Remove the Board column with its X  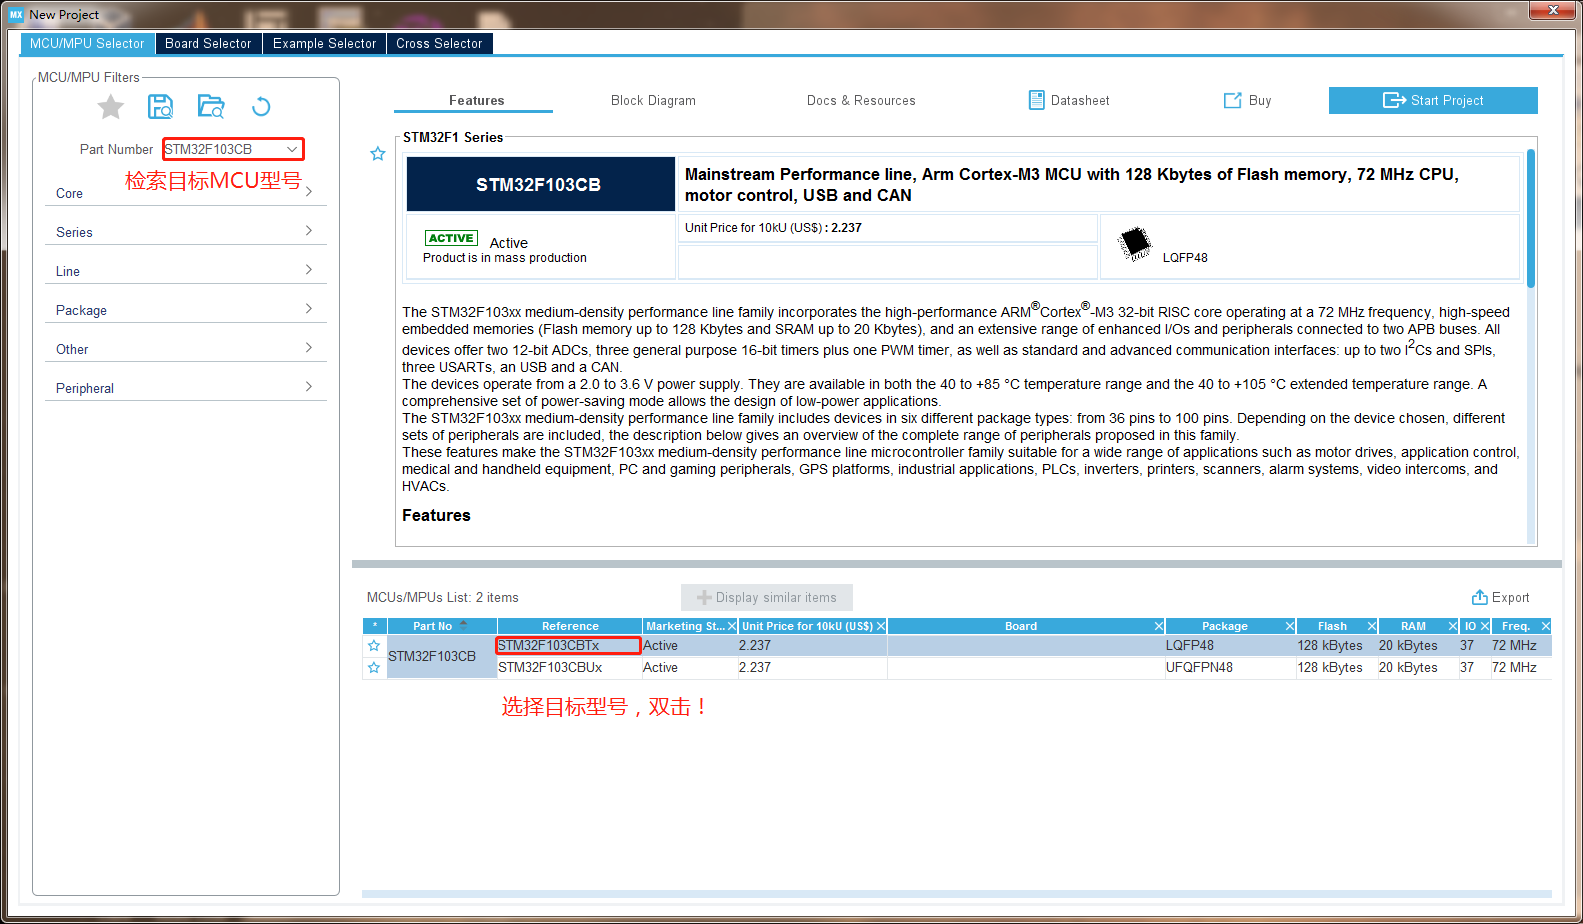(x=1159, y=626)
